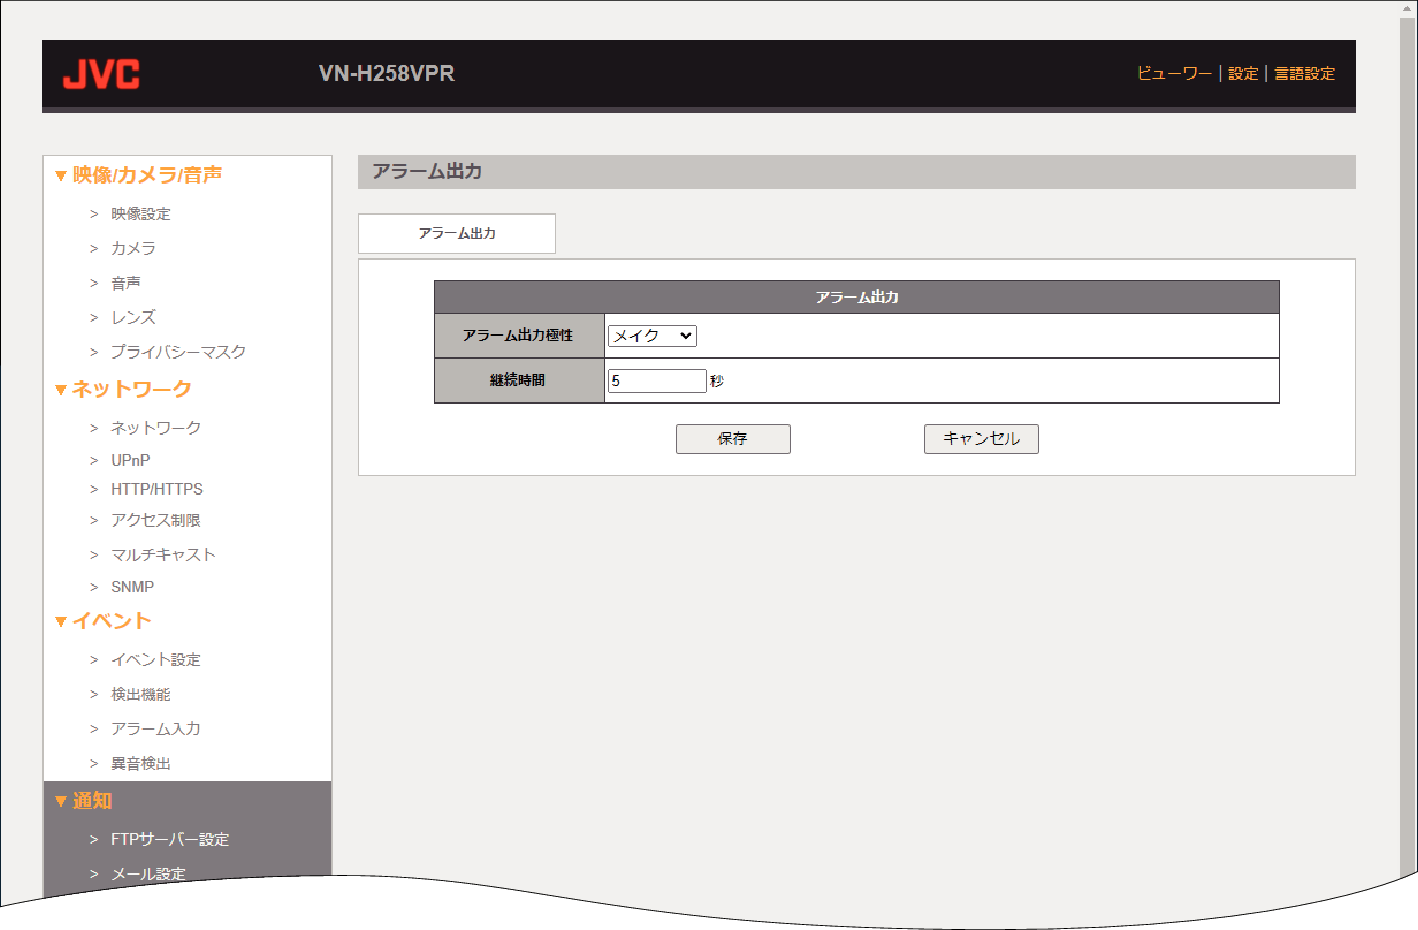Screen dimensions: 1418x930
Task: Open メール設定 in the sidebar
Action: click(x=148, y=874)
